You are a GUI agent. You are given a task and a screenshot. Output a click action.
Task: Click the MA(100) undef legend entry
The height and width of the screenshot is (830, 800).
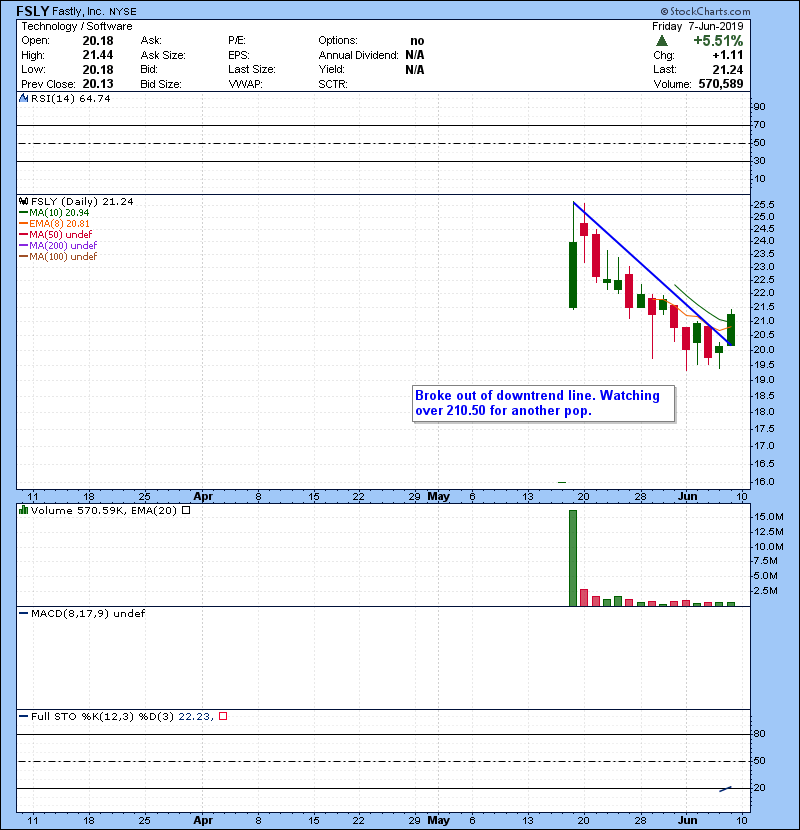click(x=64, y=257)
